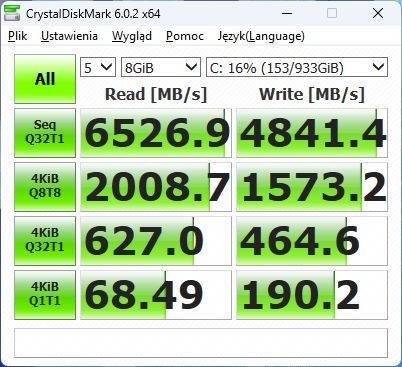Viewport: 402px width, 367px height.
Task: Expand the test count dropdown showing 5
Action: pos(98,67)
